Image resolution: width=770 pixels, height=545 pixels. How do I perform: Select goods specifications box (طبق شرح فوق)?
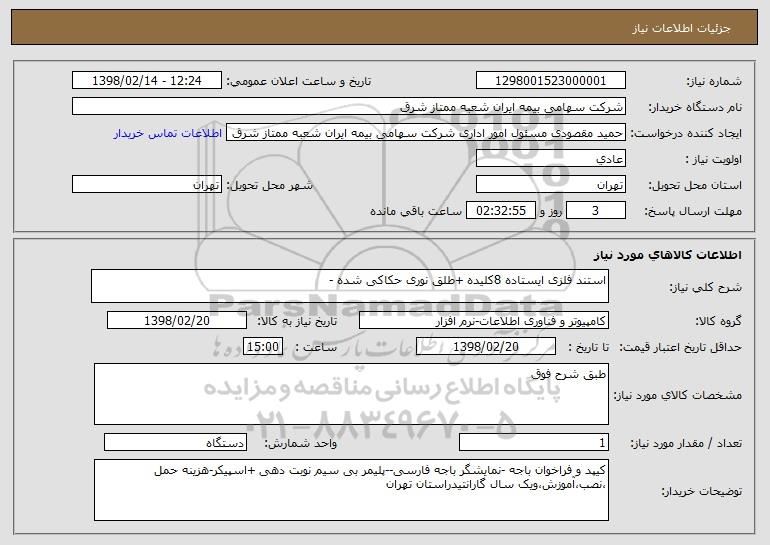point(351,394)
